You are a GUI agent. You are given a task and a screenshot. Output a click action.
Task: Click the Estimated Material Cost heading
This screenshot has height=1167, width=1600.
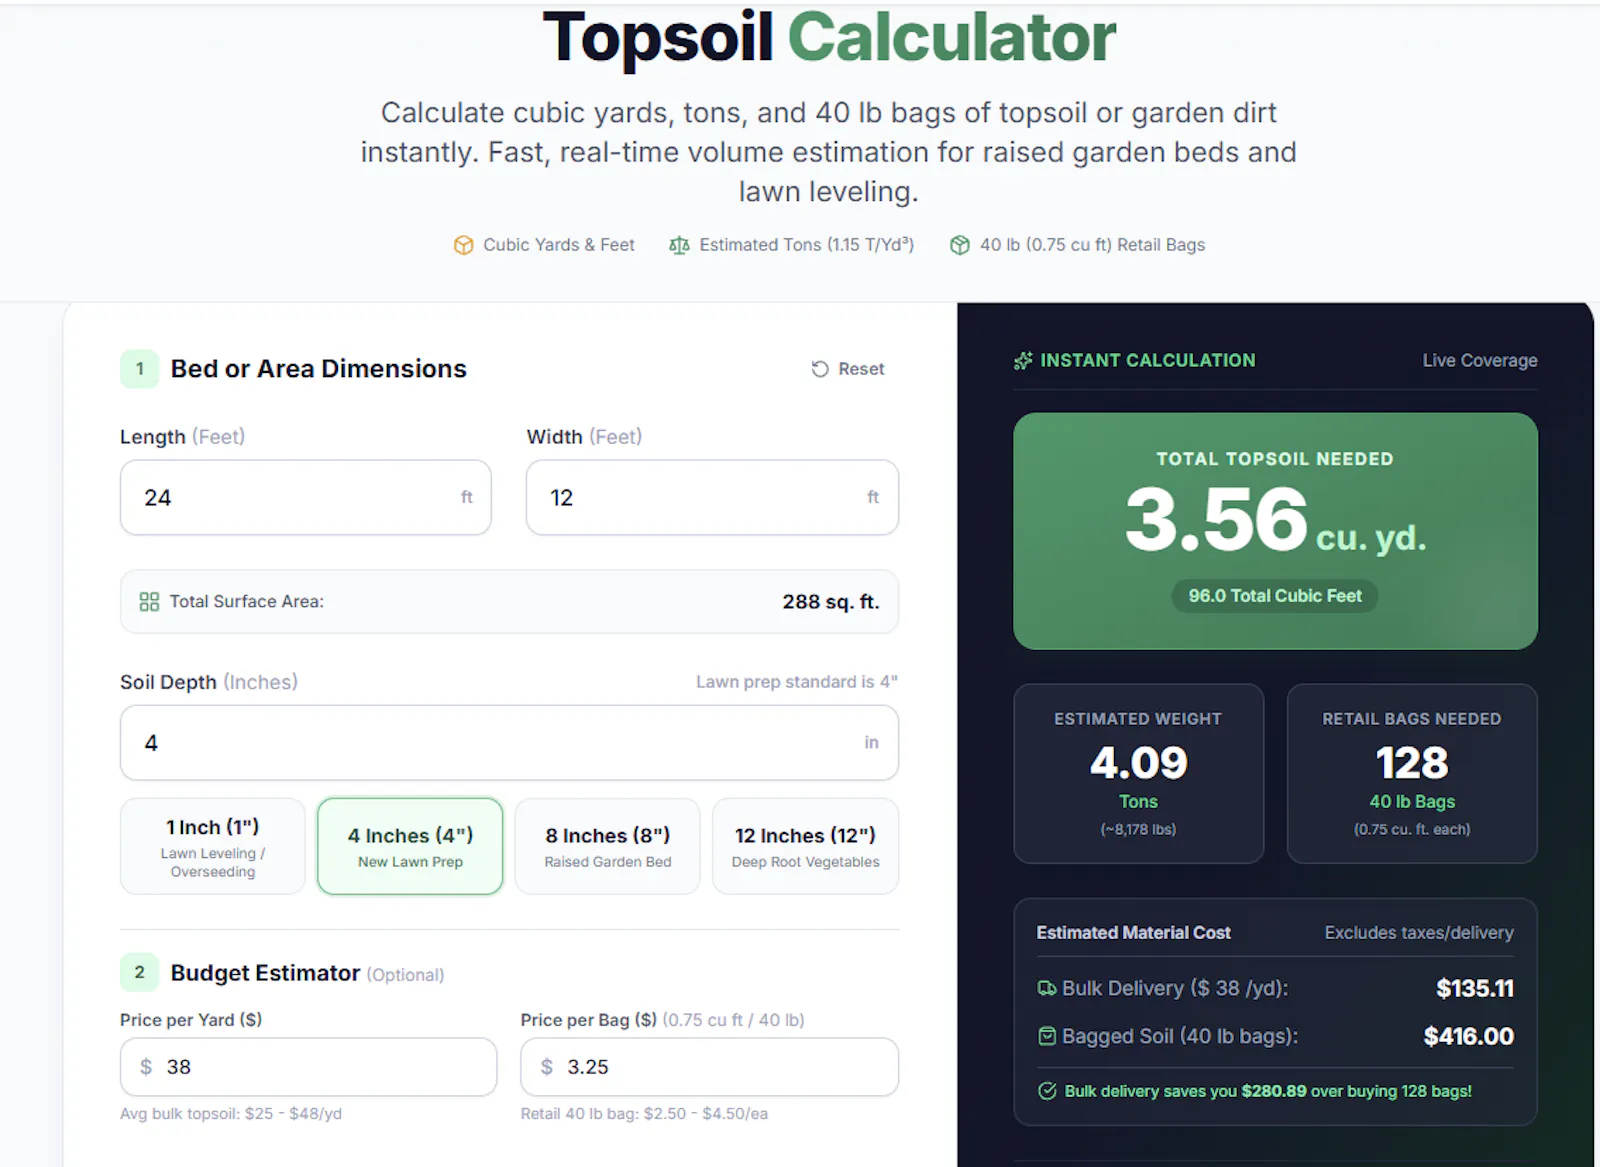(x=1133, y=933)
